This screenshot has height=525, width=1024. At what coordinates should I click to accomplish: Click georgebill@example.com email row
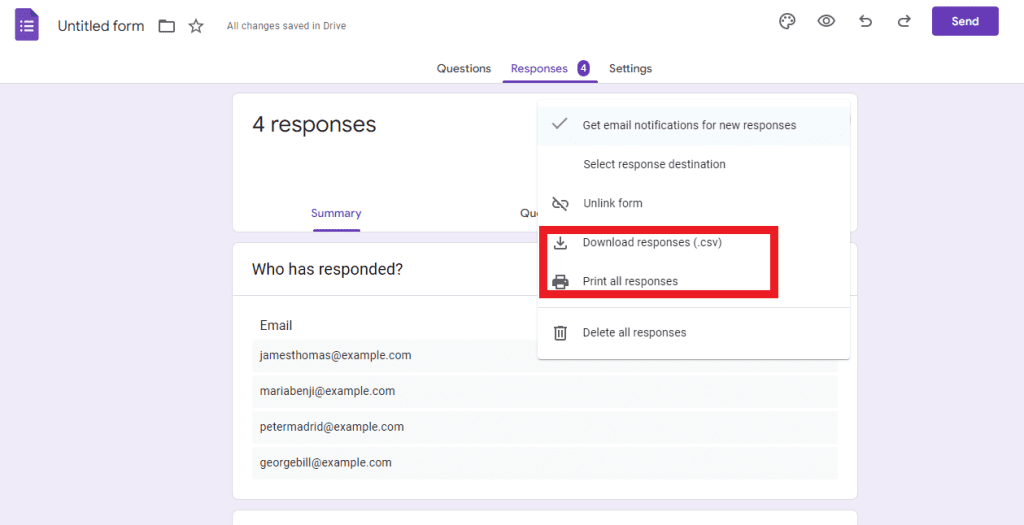tap(545, 463)
